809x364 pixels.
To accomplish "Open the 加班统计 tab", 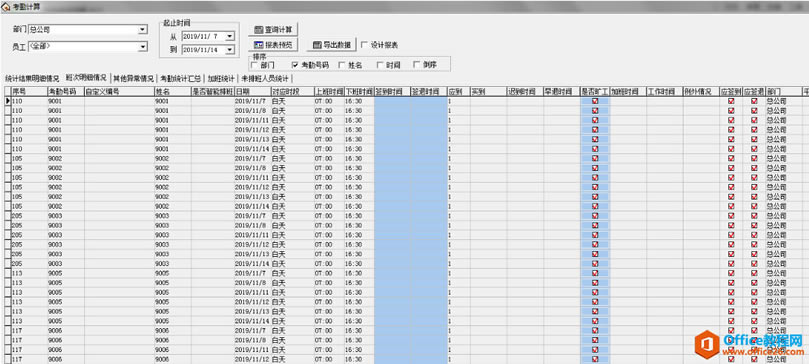I will click(221, 79).
